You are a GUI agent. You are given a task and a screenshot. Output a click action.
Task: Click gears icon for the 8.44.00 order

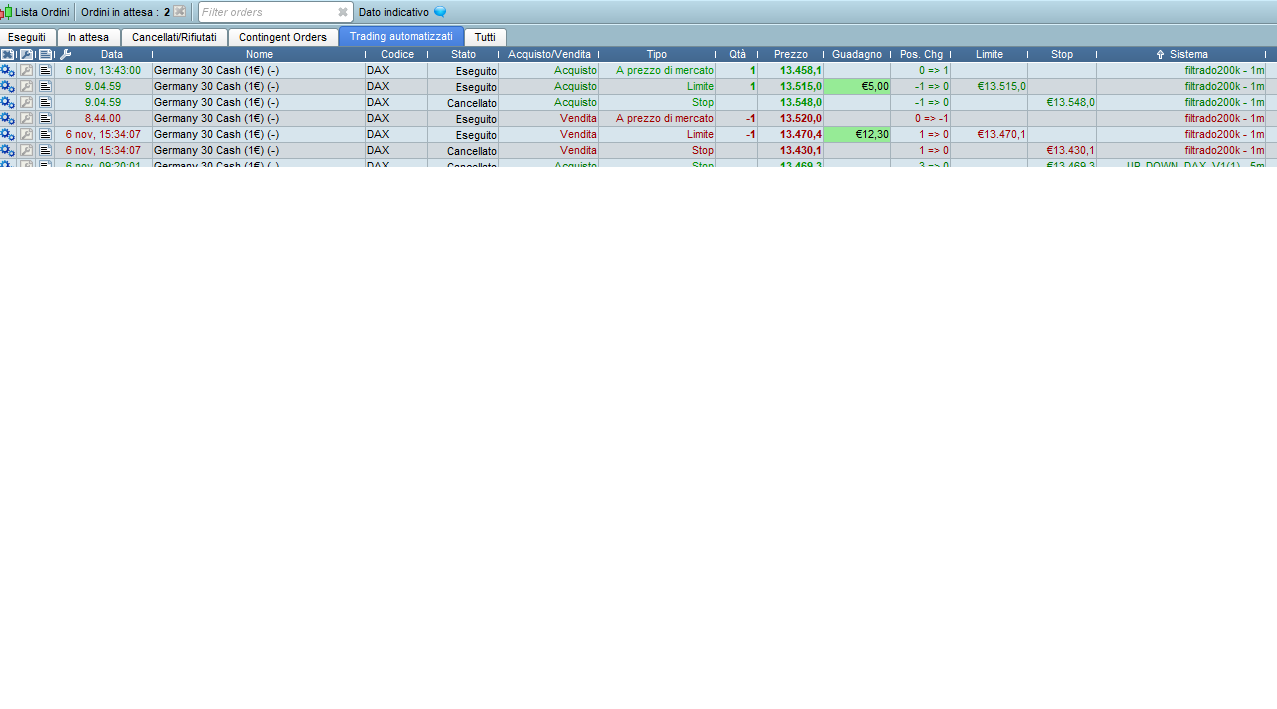[8, 119]
